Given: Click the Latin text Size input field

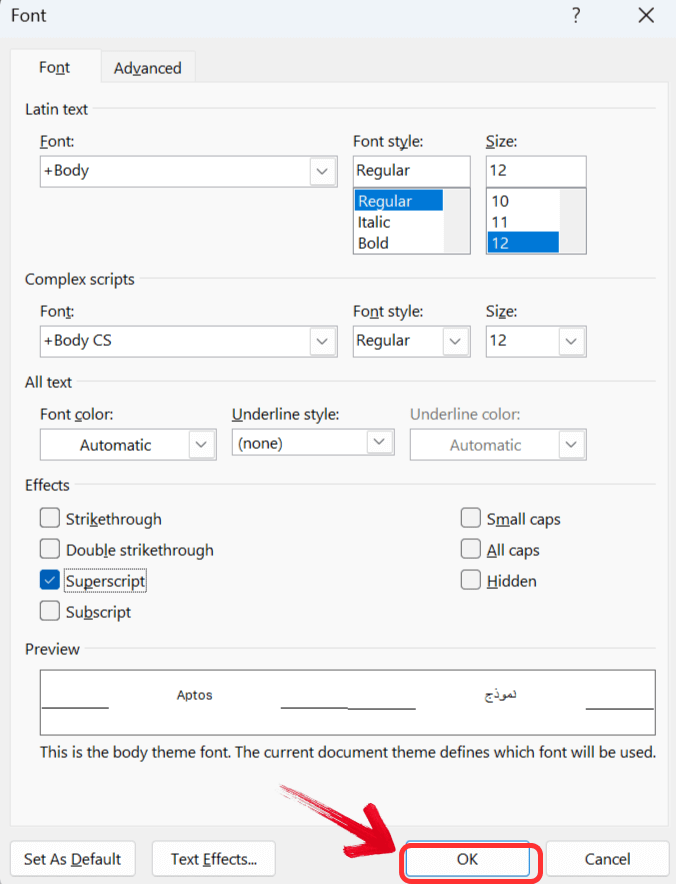Looking at the screenshot, I should (535, 171).
